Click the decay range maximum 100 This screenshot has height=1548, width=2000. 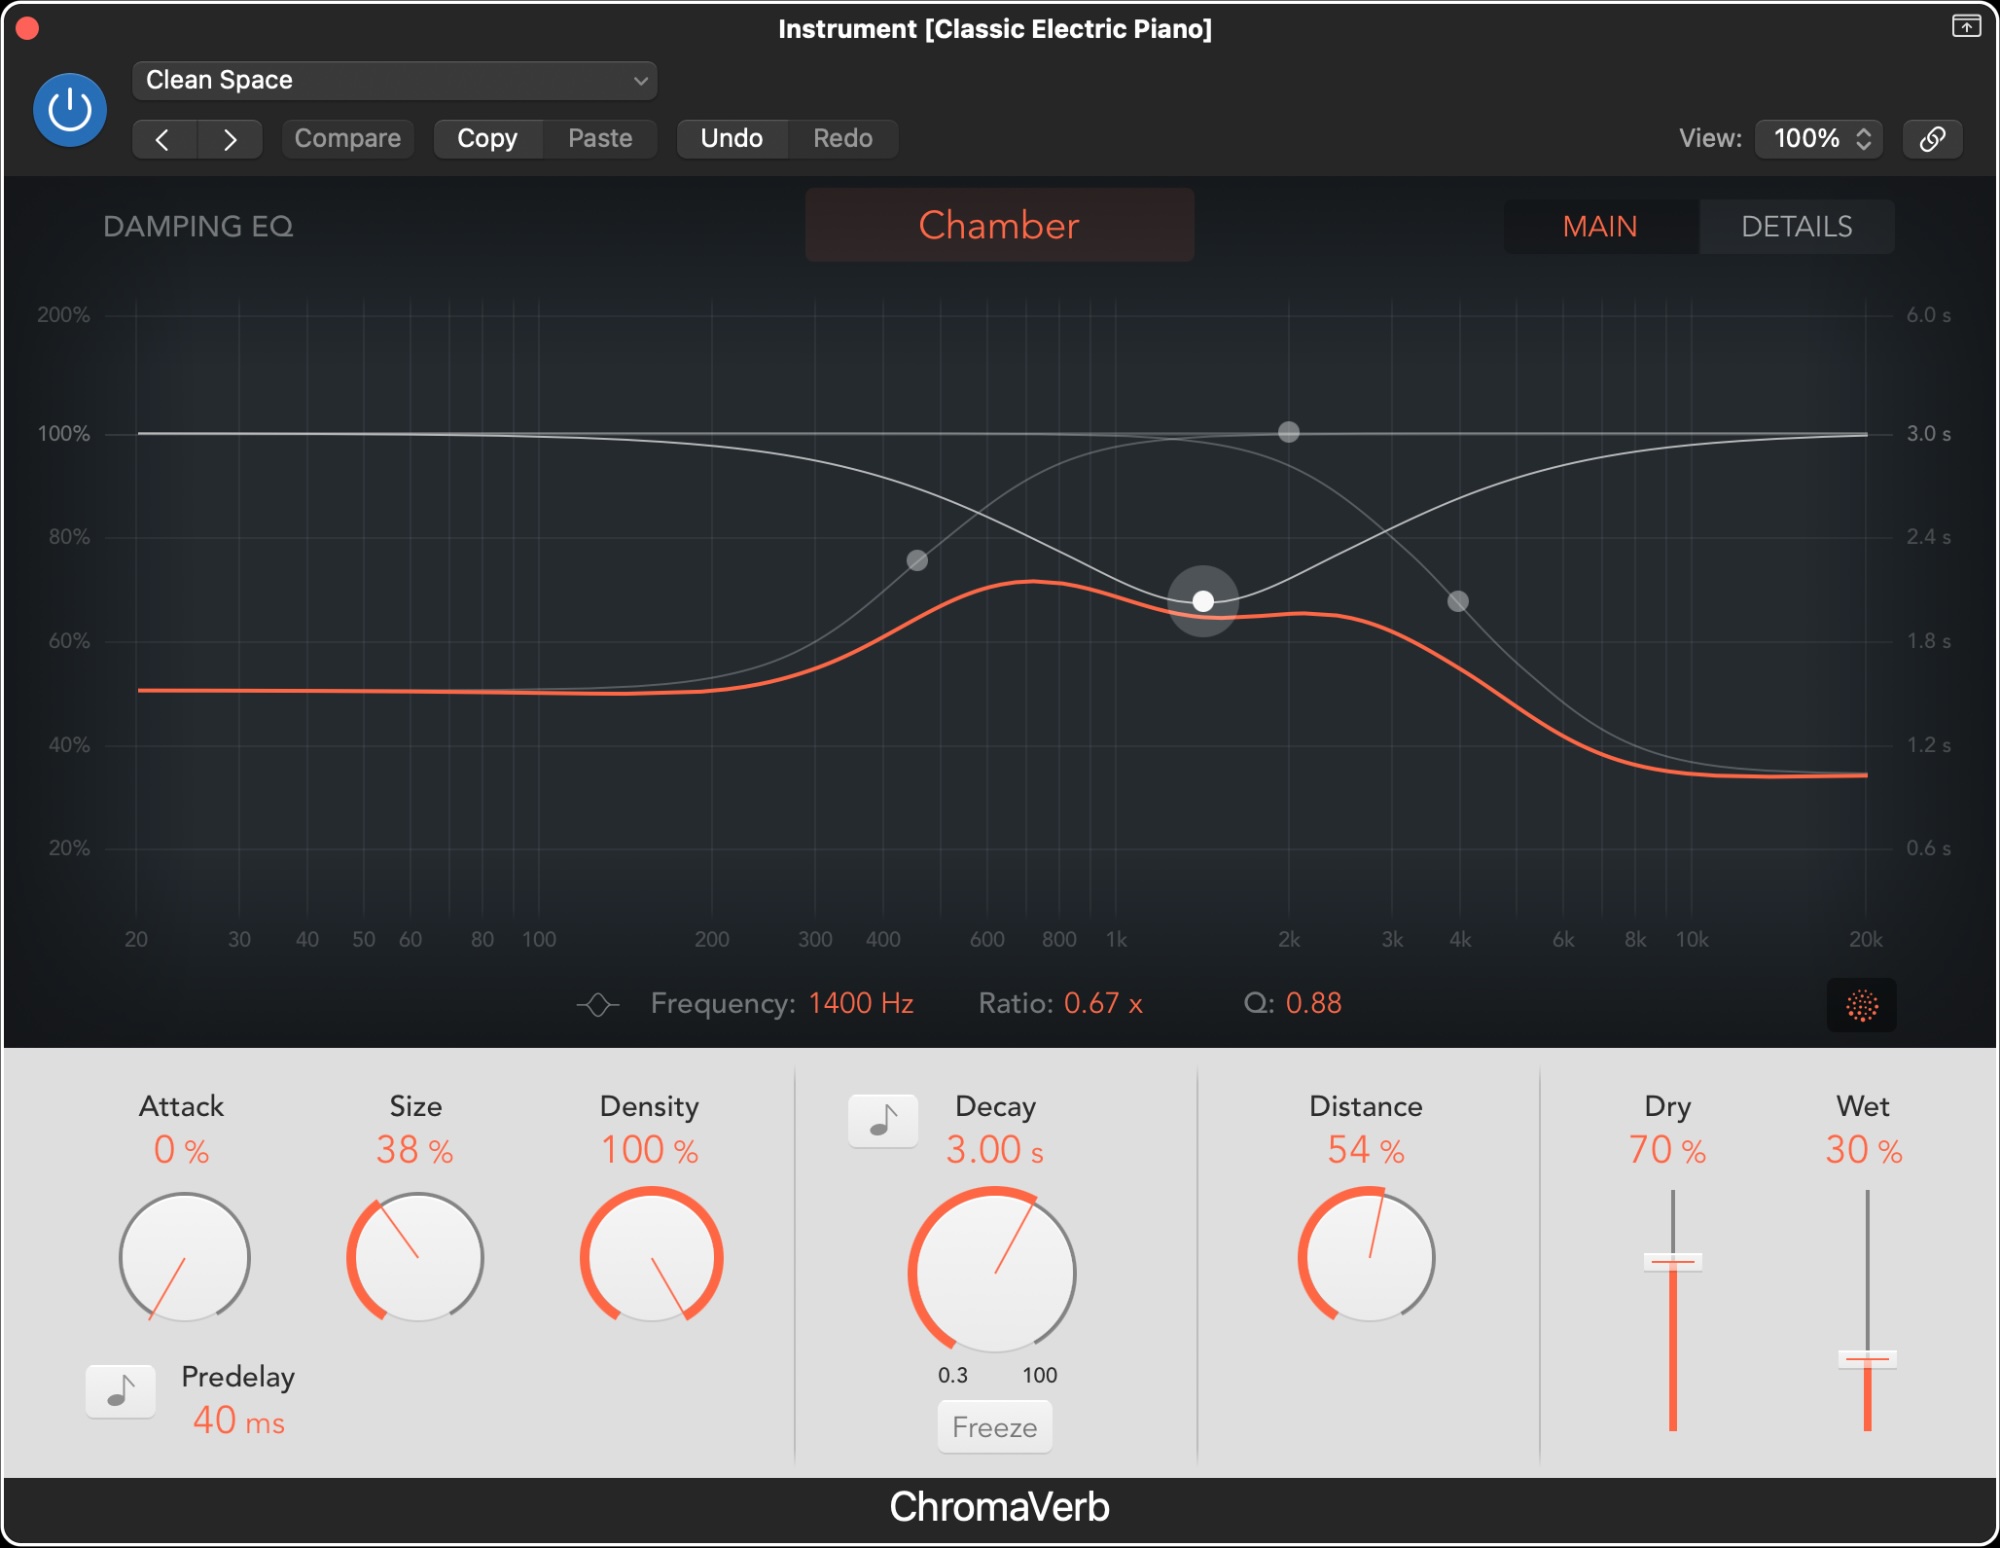[1040, 1375]
